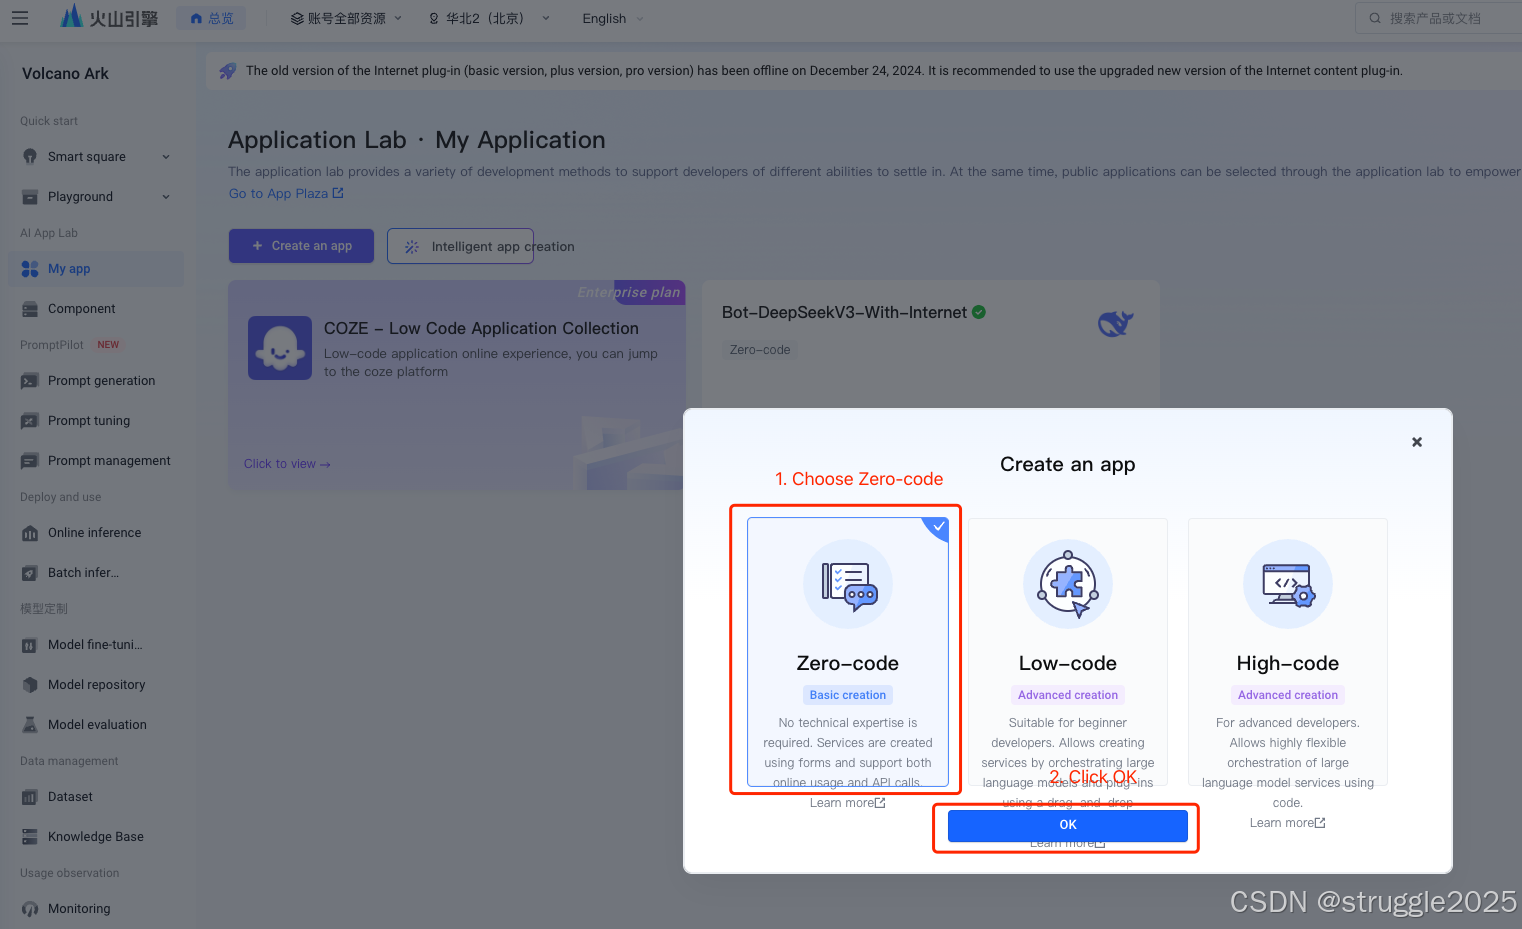Click the Model fine-tuning icon

coord(30,645)
